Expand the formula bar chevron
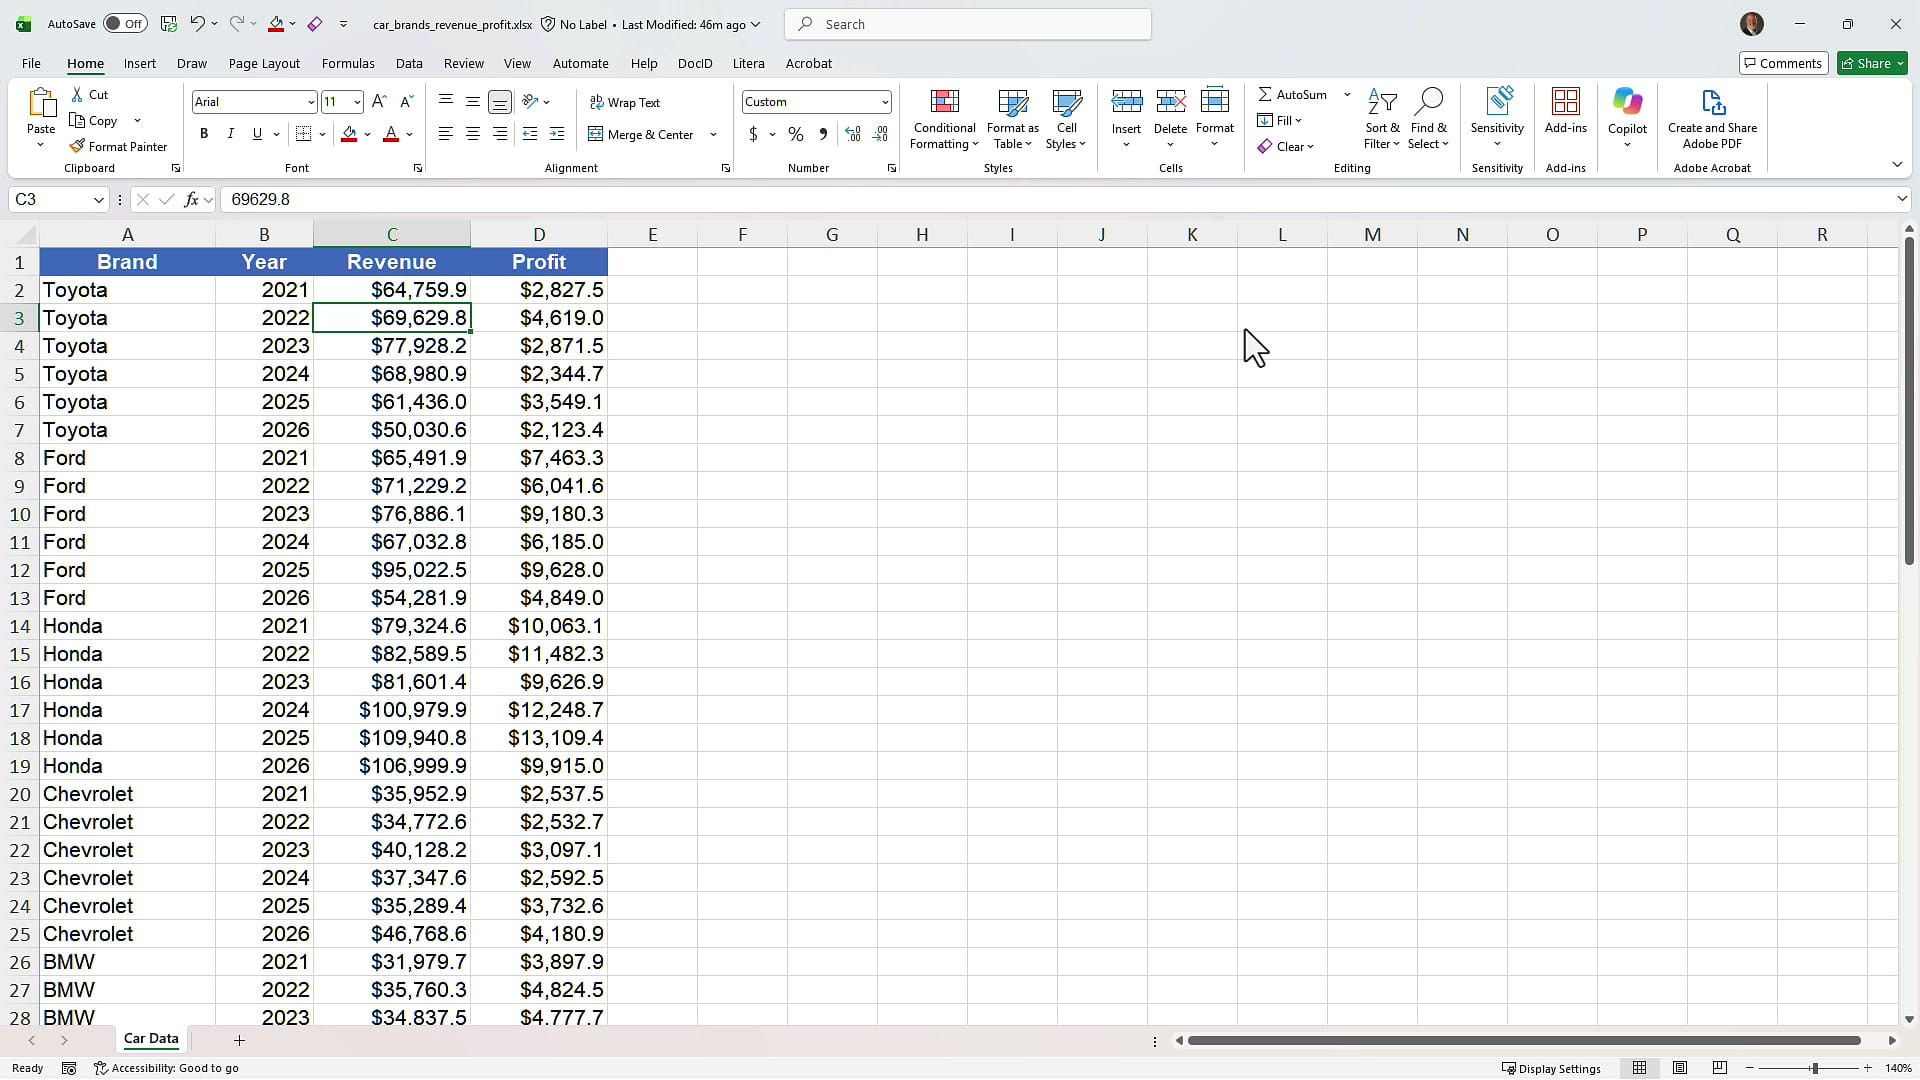 click(x=1901, y=199)
